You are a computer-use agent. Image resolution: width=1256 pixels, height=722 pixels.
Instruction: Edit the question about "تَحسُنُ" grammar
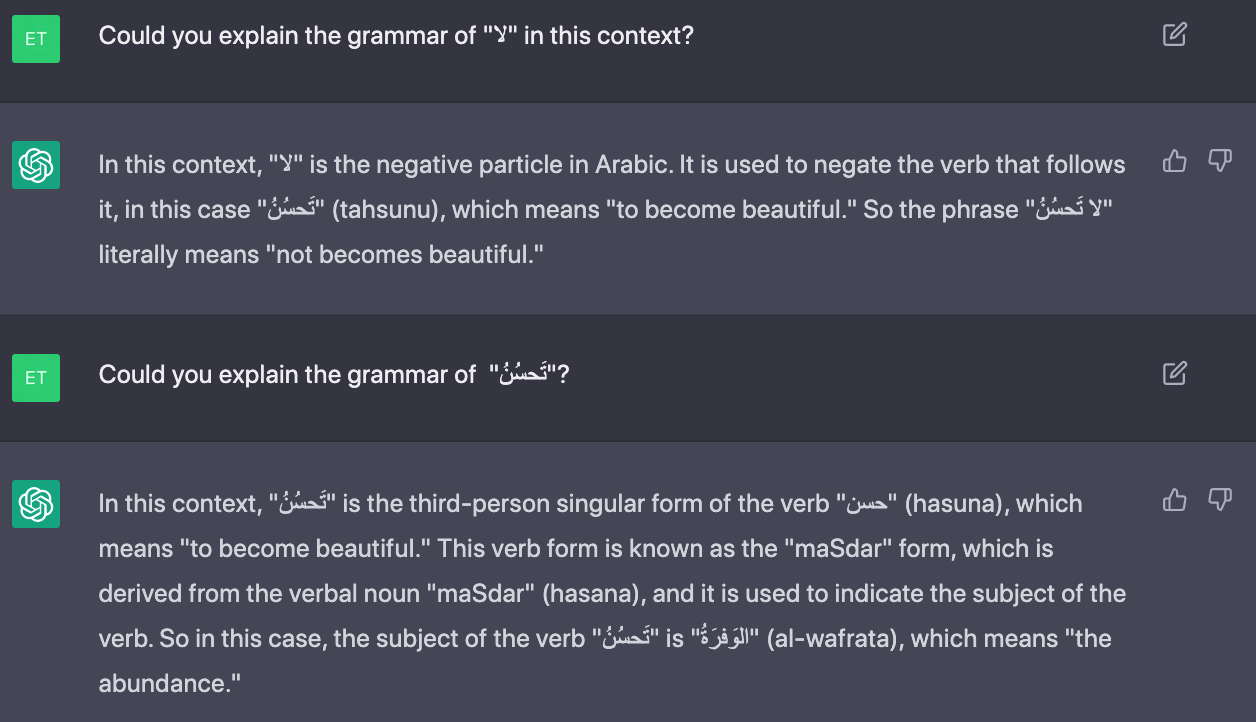coord(1174,375)
